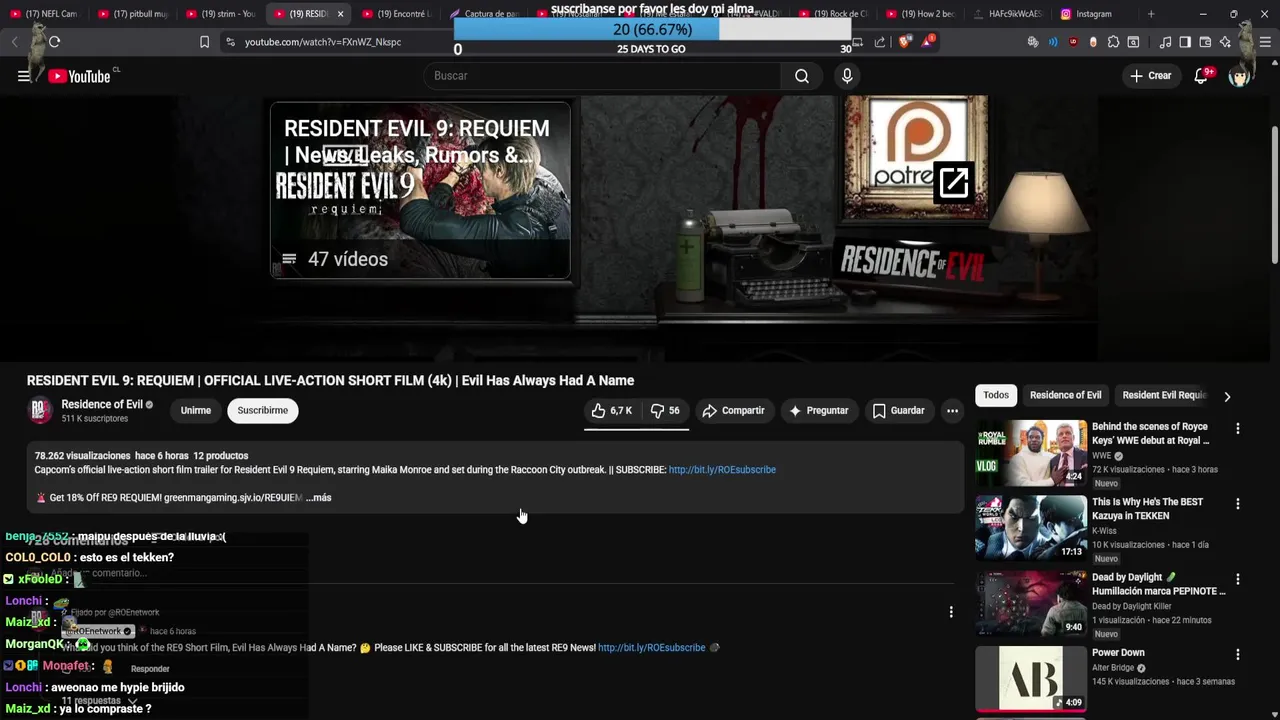Open Patreon external link on end screen
This screenshot has height=720, width=1280.
954,182
